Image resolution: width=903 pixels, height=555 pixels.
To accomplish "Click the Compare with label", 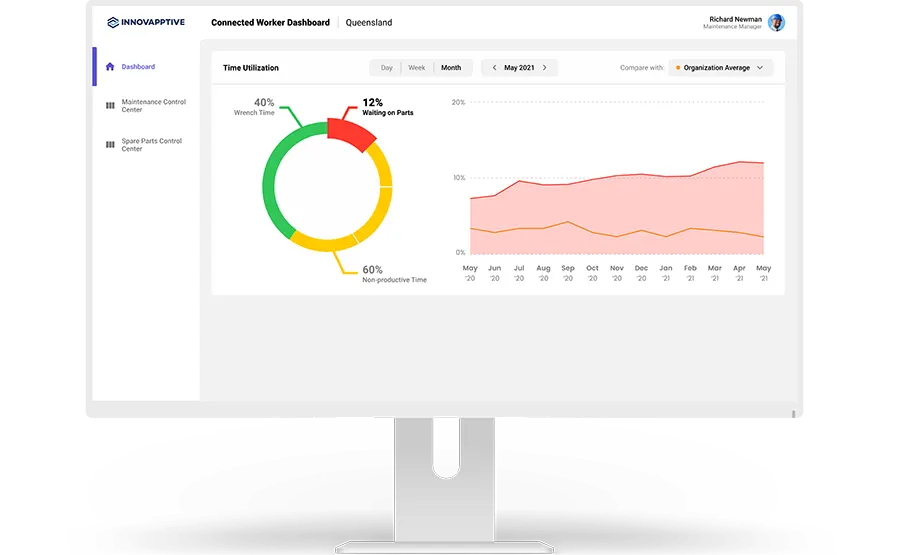I will [x=642, y=68].
